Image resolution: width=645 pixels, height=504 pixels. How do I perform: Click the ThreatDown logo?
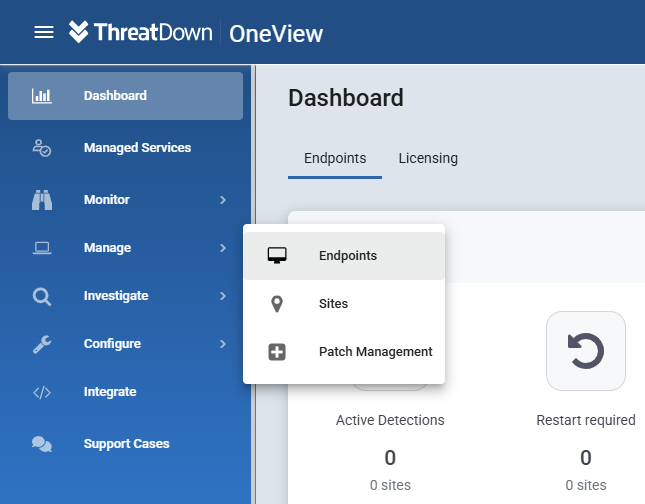[x=141, y=32]
